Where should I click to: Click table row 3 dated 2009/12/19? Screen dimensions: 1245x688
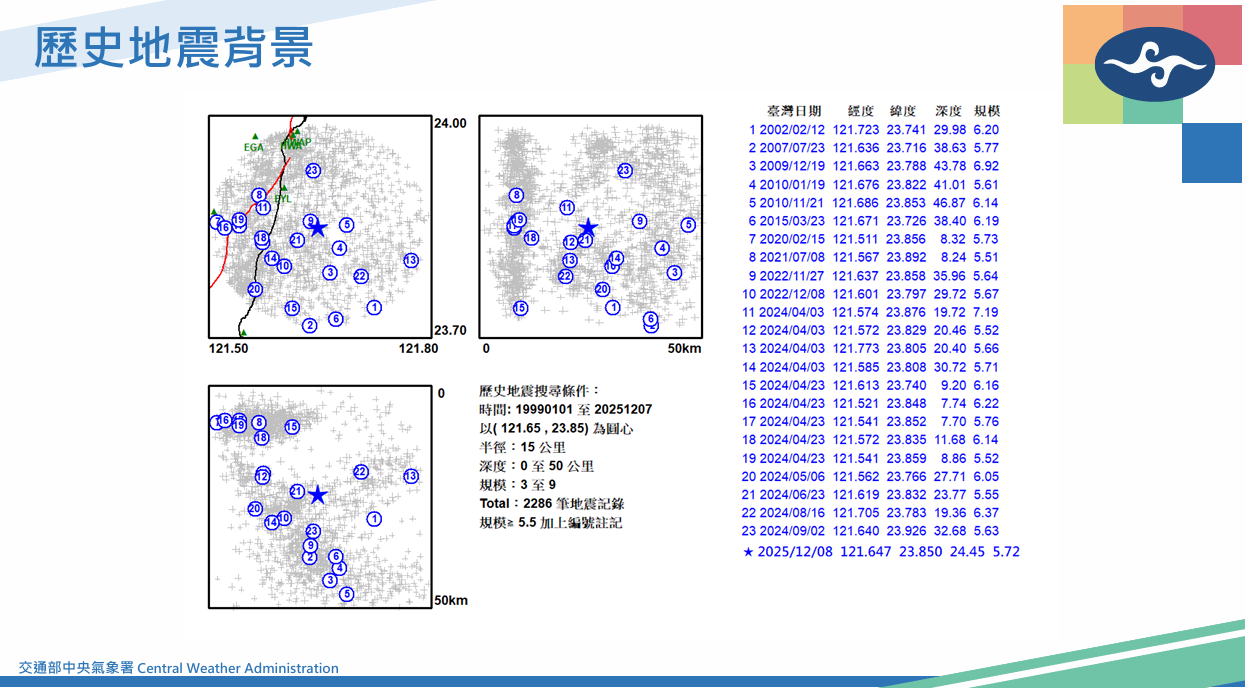click(x=873, y=166)
